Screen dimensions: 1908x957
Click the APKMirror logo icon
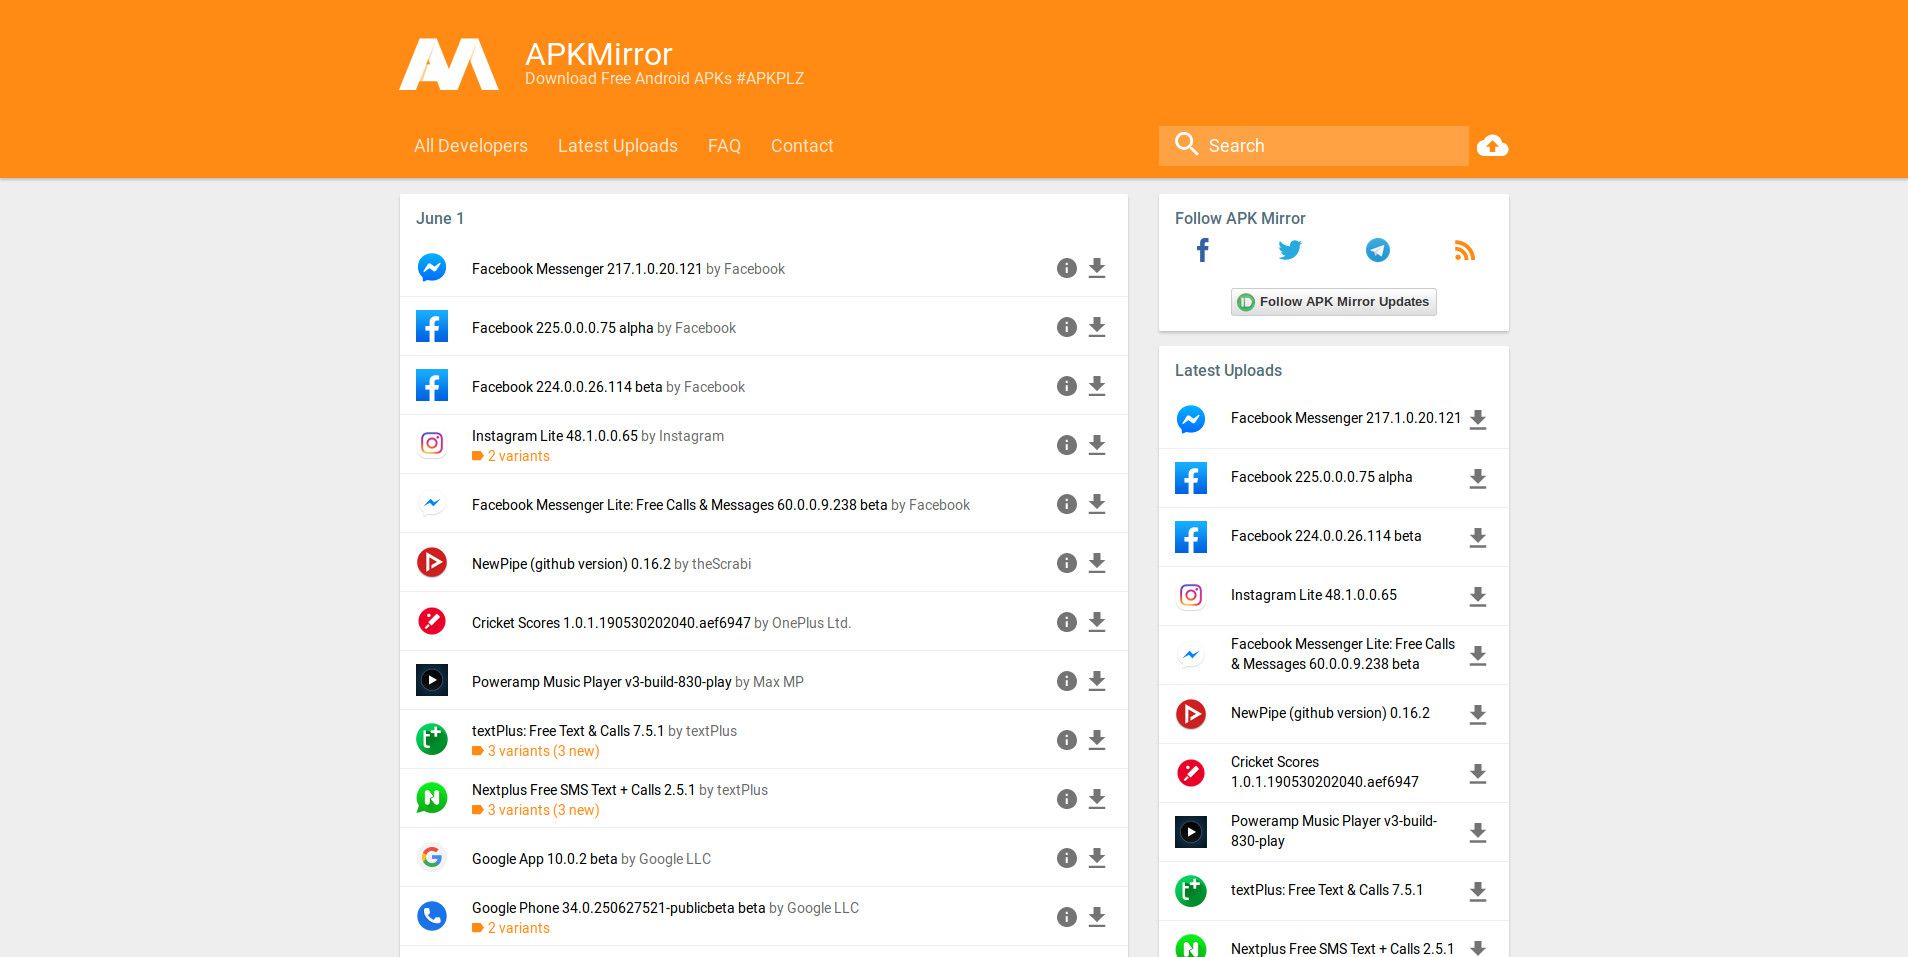click(449, 64)
